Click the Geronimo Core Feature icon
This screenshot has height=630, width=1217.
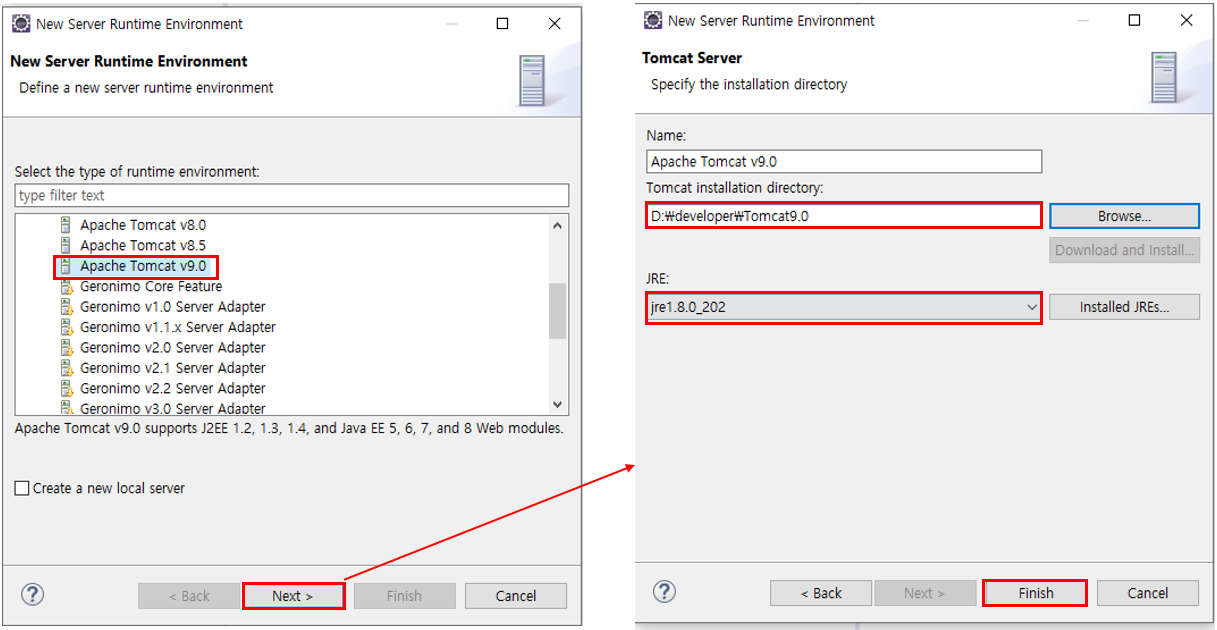(x=66, y=286)
